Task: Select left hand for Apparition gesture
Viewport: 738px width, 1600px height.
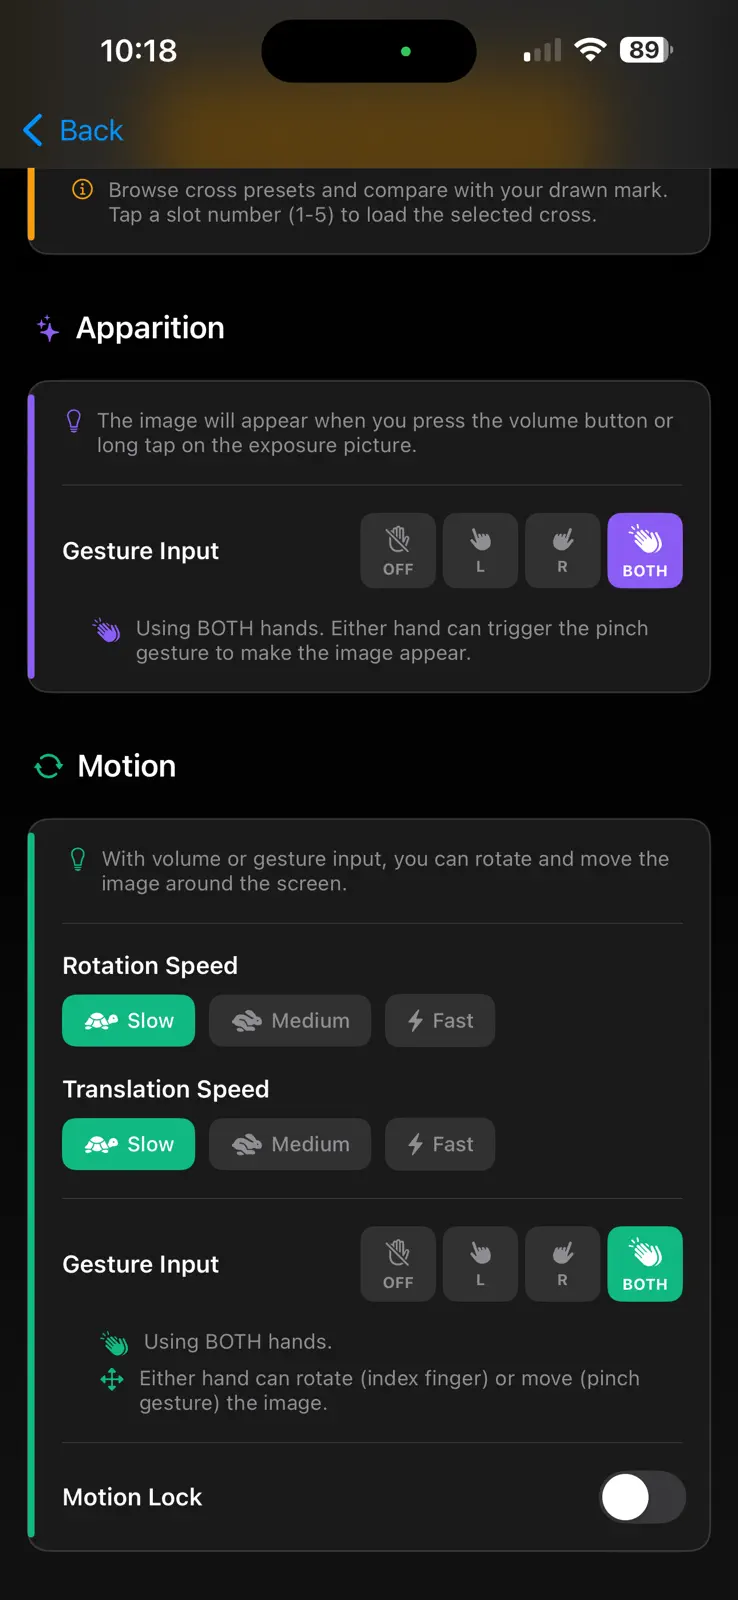Action: point(480,551)
